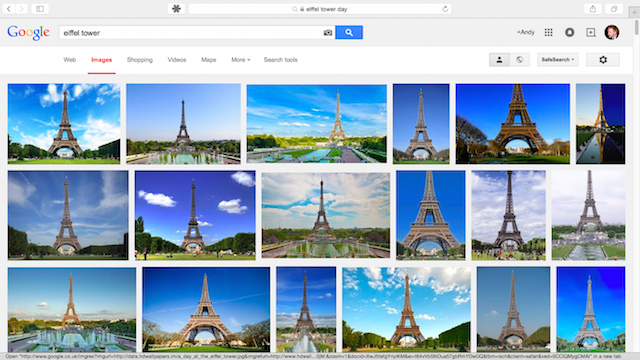Image resolution: width=640 pixels, height=360 pixels.
Task: Open the Google notifications bell icon
Action: tap(569, 32)
